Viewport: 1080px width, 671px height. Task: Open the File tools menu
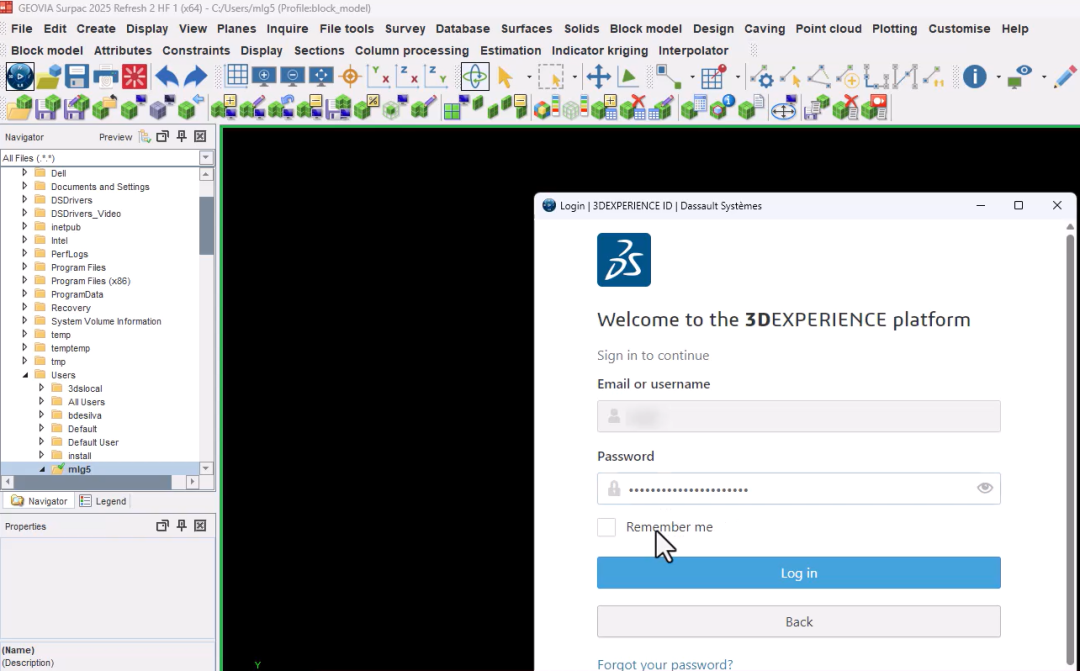tap(346, 28)
